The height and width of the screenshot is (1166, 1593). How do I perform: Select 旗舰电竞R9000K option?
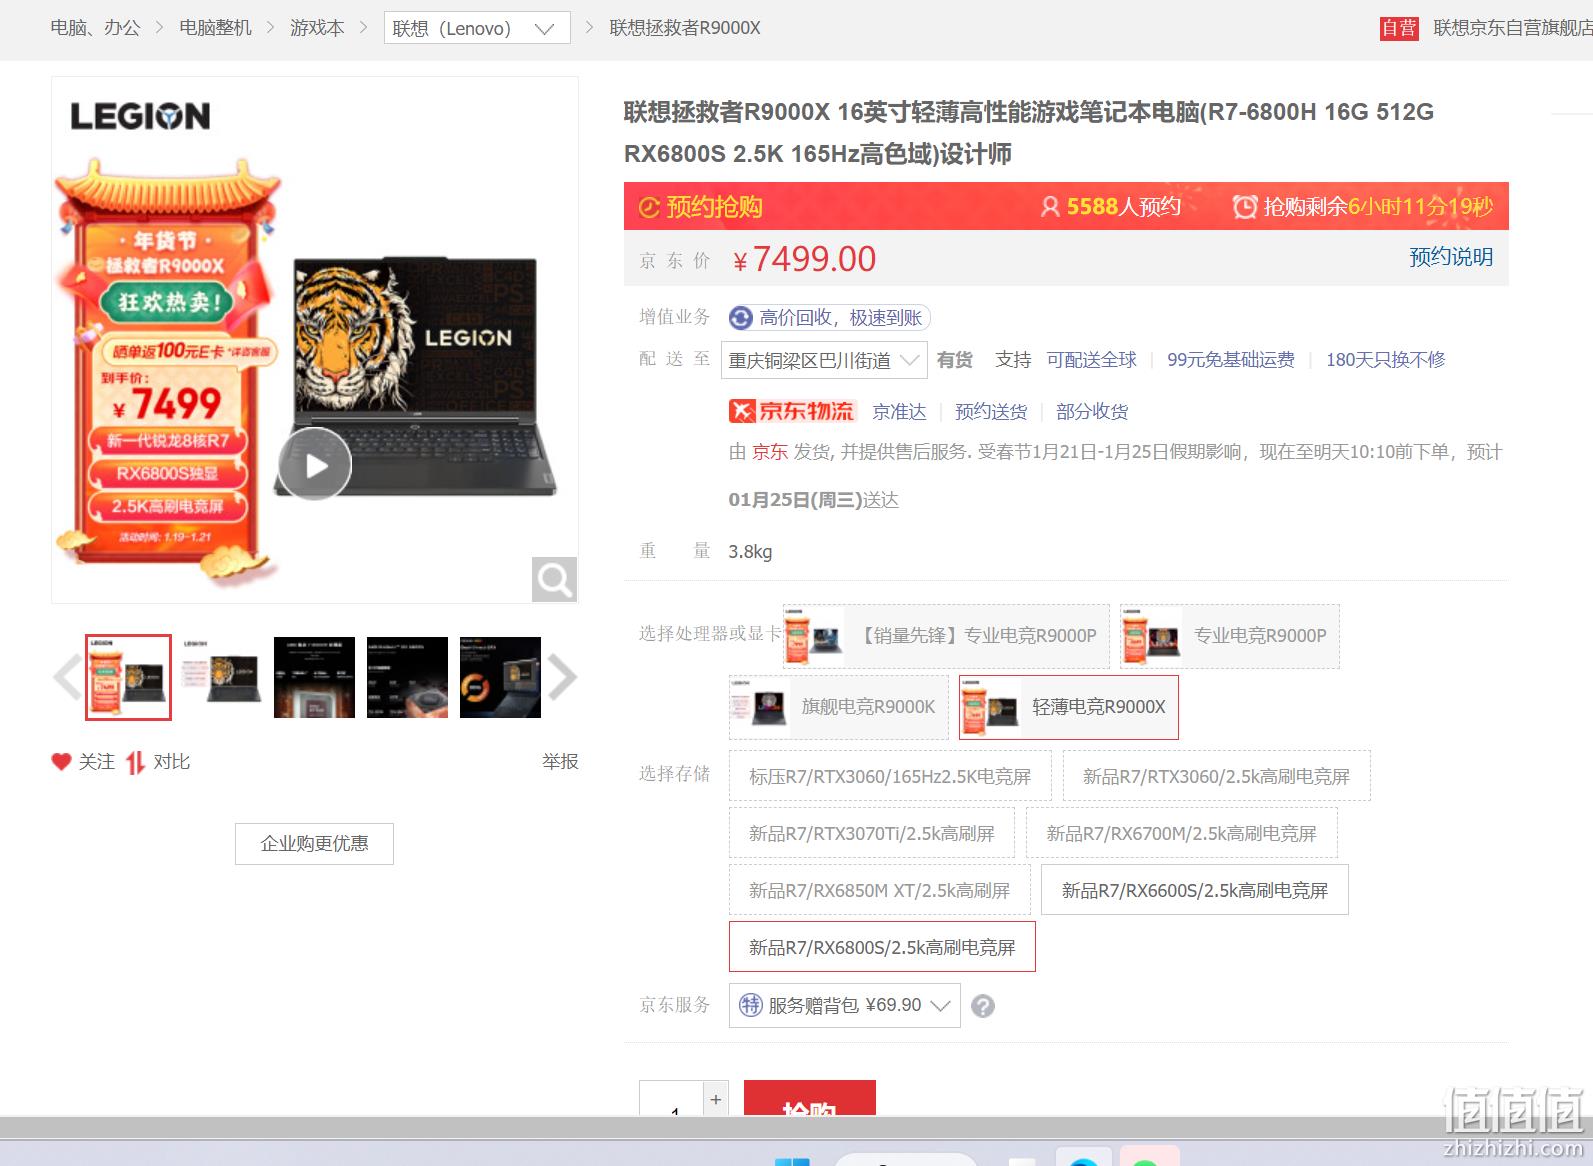coord(838,707)
